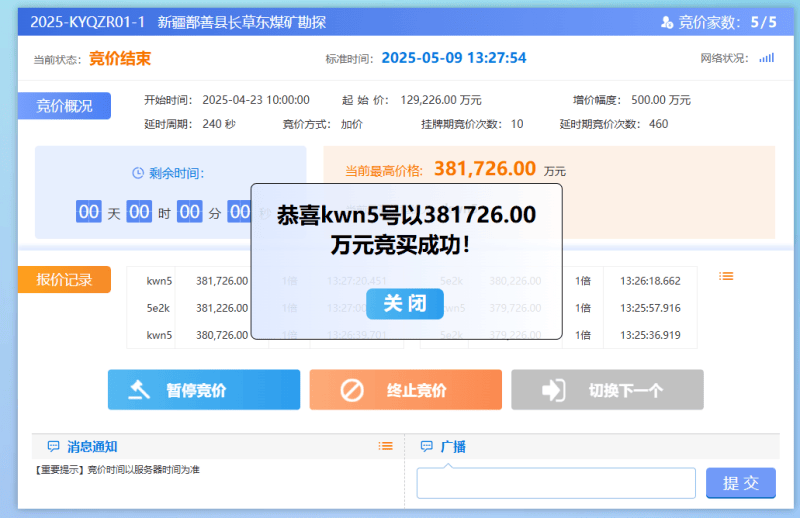Click the arrow icon on the 切换下一个 button
Viewport: 800px width, 518px height.
point(554,390)
